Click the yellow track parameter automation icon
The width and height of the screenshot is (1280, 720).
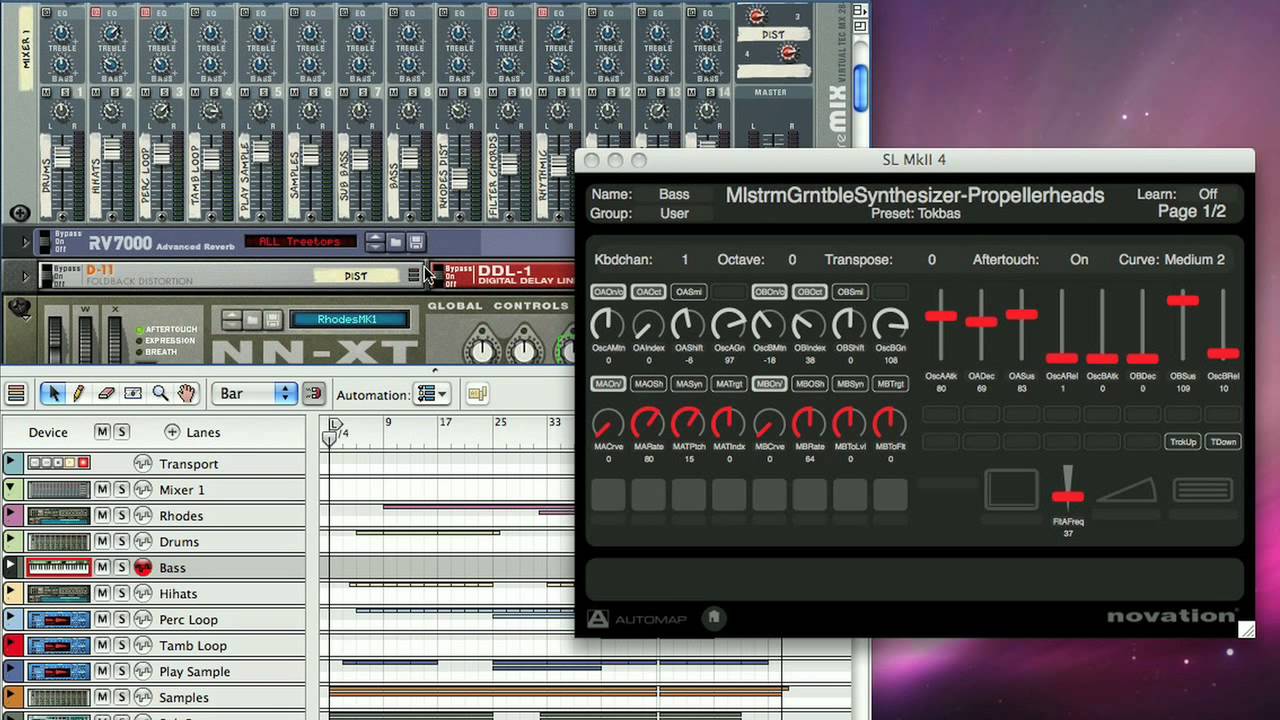click(x=477, y=394)
